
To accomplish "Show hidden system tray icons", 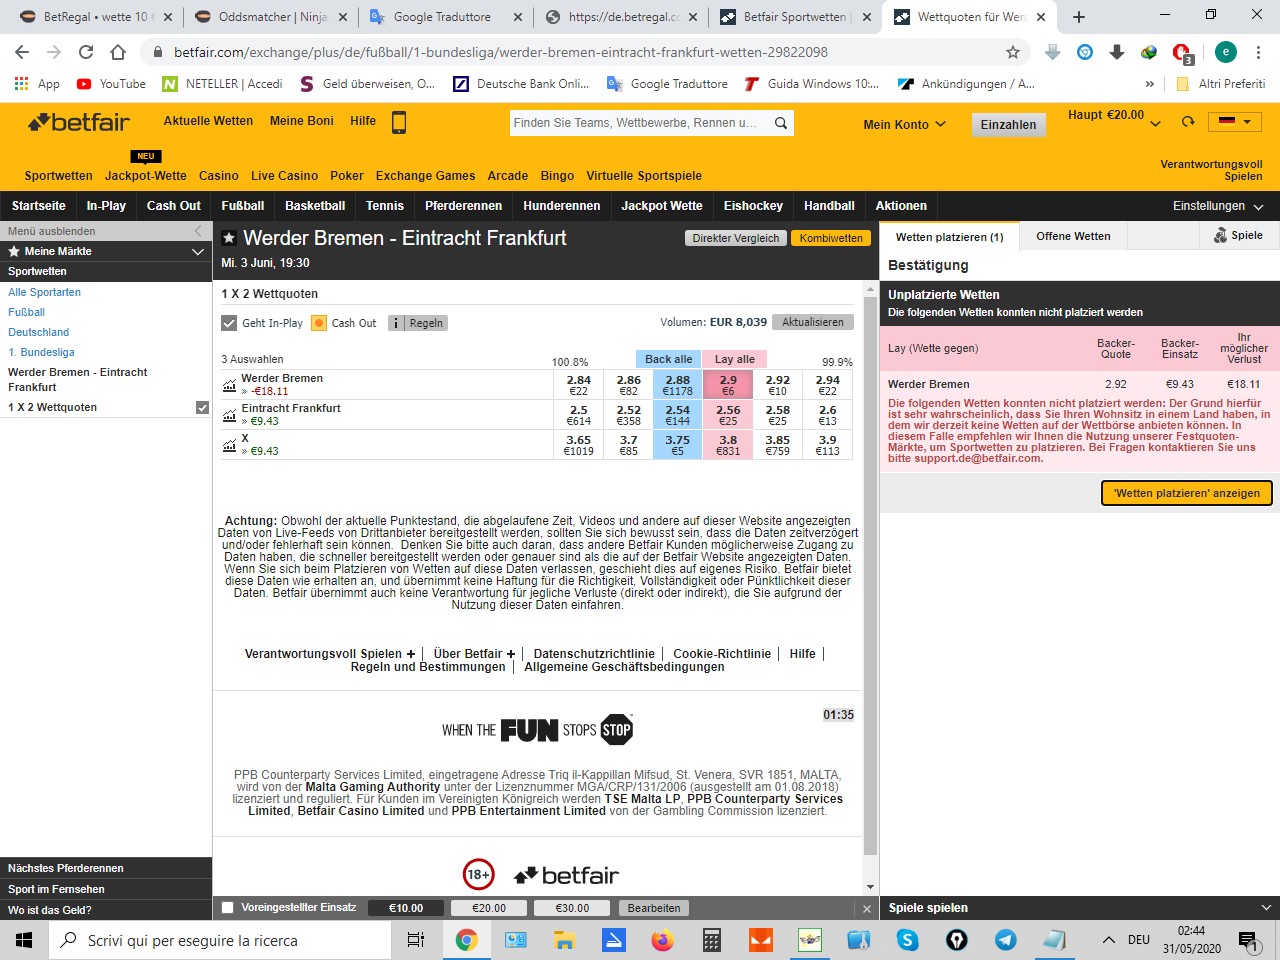I will (1108, 940).
